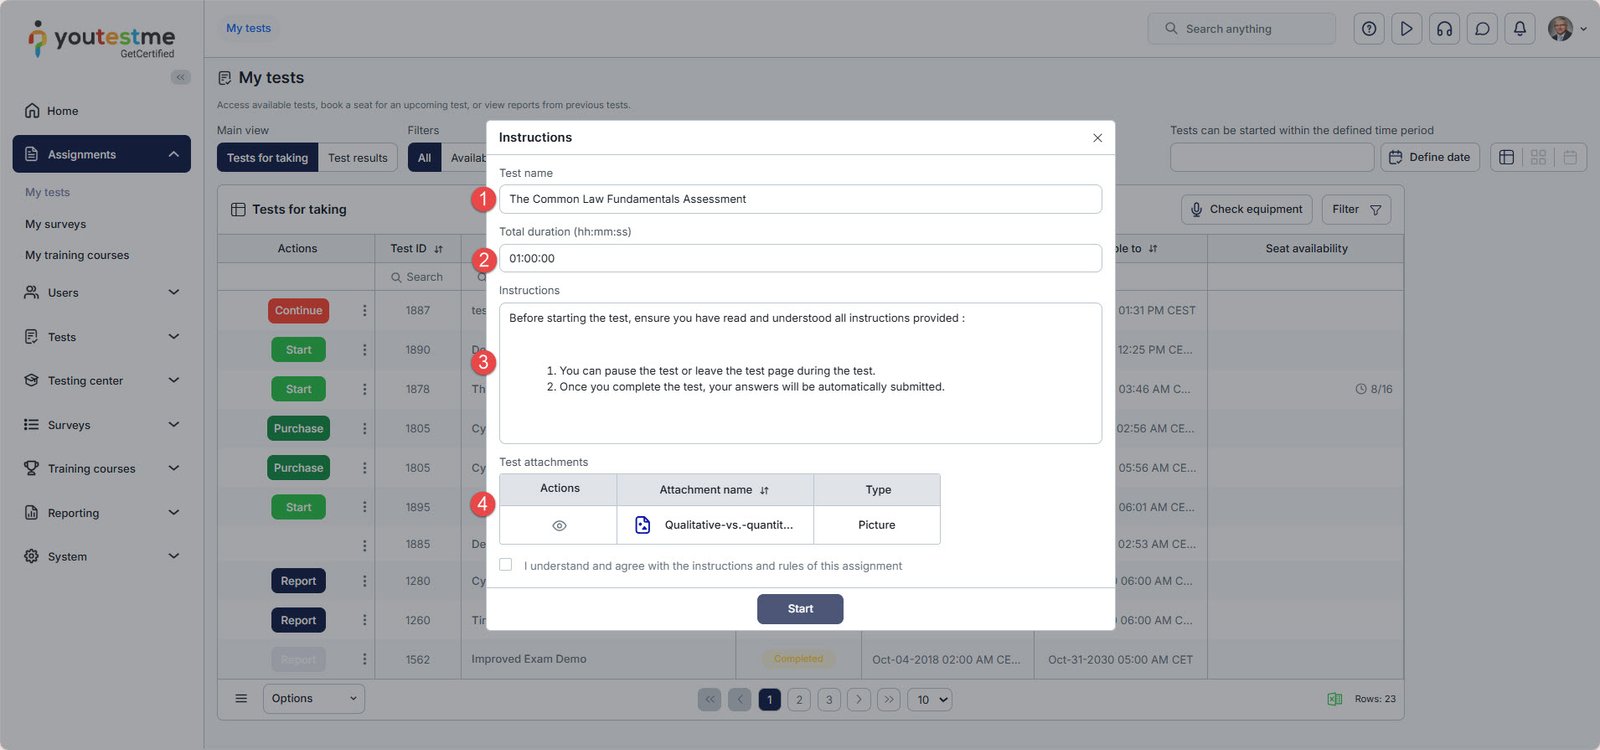Switch to the Test results tab
Viewport: 1600px width, 750px height.
pos(357,158)
